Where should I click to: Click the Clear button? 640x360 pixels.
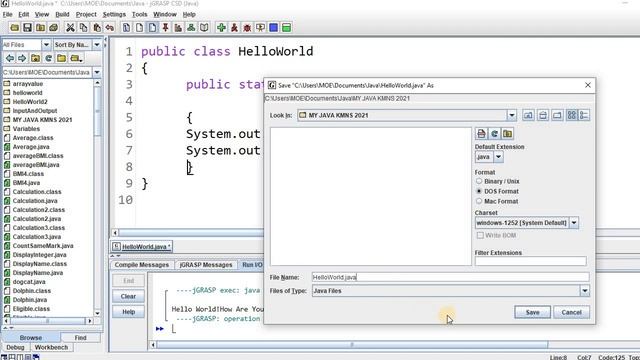128,296
